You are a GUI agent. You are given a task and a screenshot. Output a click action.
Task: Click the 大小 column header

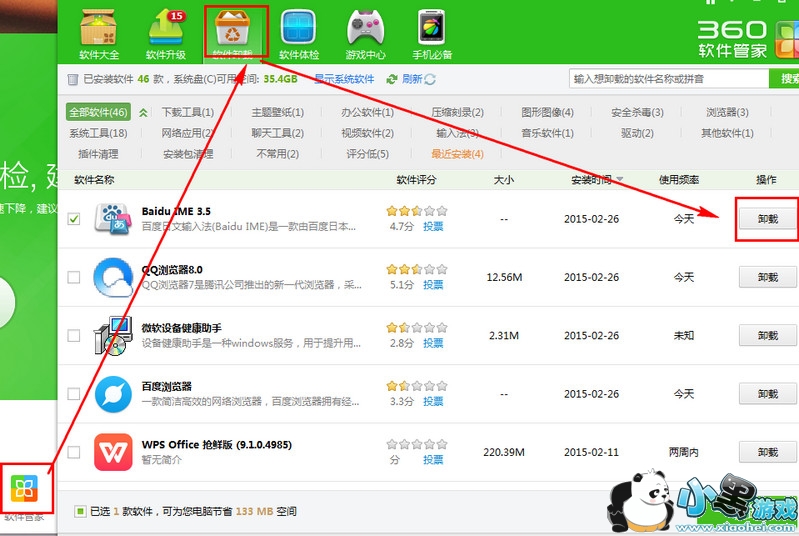(x=504, y=179)
